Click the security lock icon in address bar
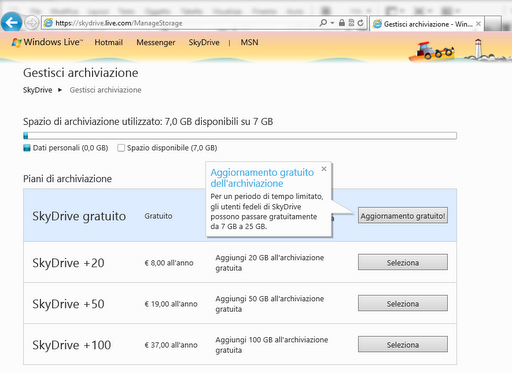The width and height of the screenshot is (512, 373). tap(342, 23)
